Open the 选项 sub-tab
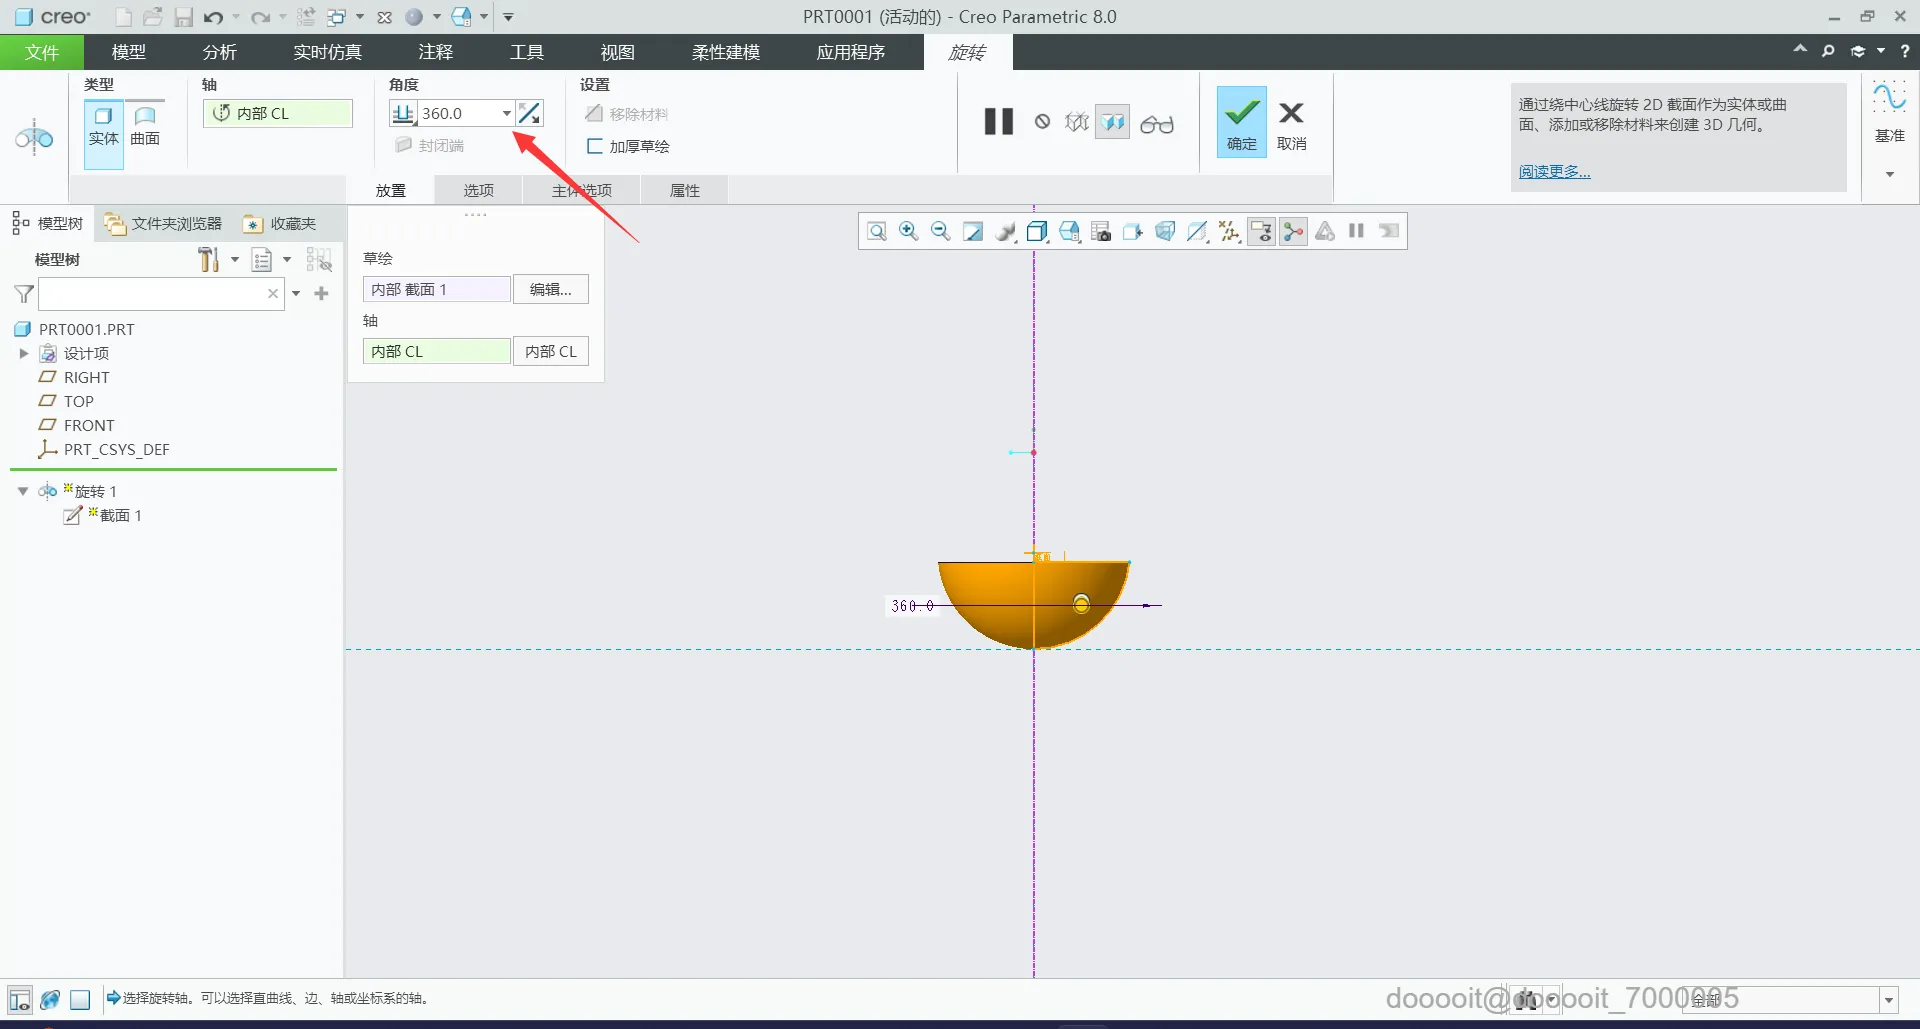Viewport: 1920px width, 1029px height. 479,190
